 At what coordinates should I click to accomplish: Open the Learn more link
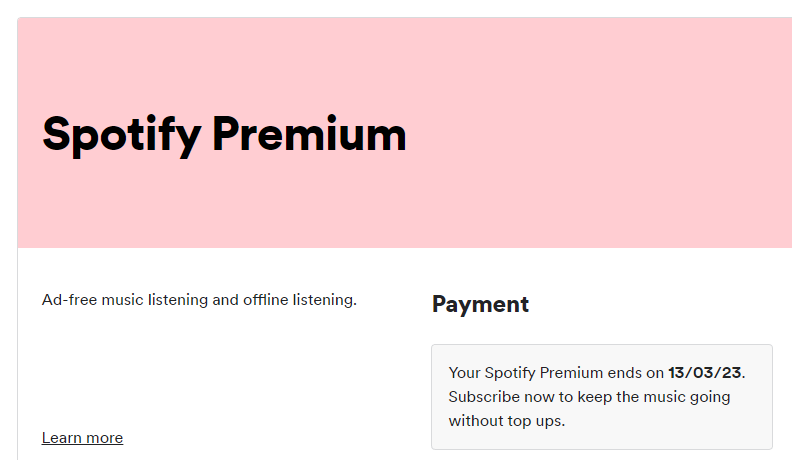tap(82, 438)
